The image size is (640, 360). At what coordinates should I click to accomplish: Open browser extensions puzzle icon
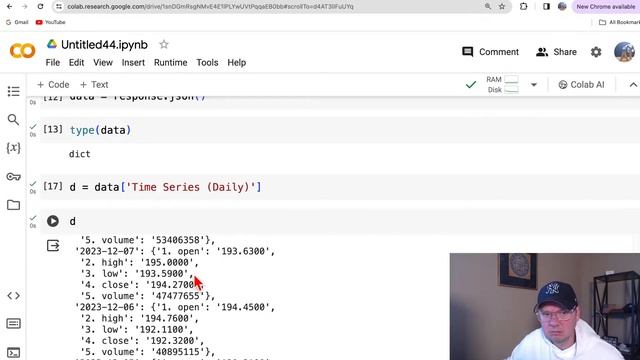tap(524, 7)
